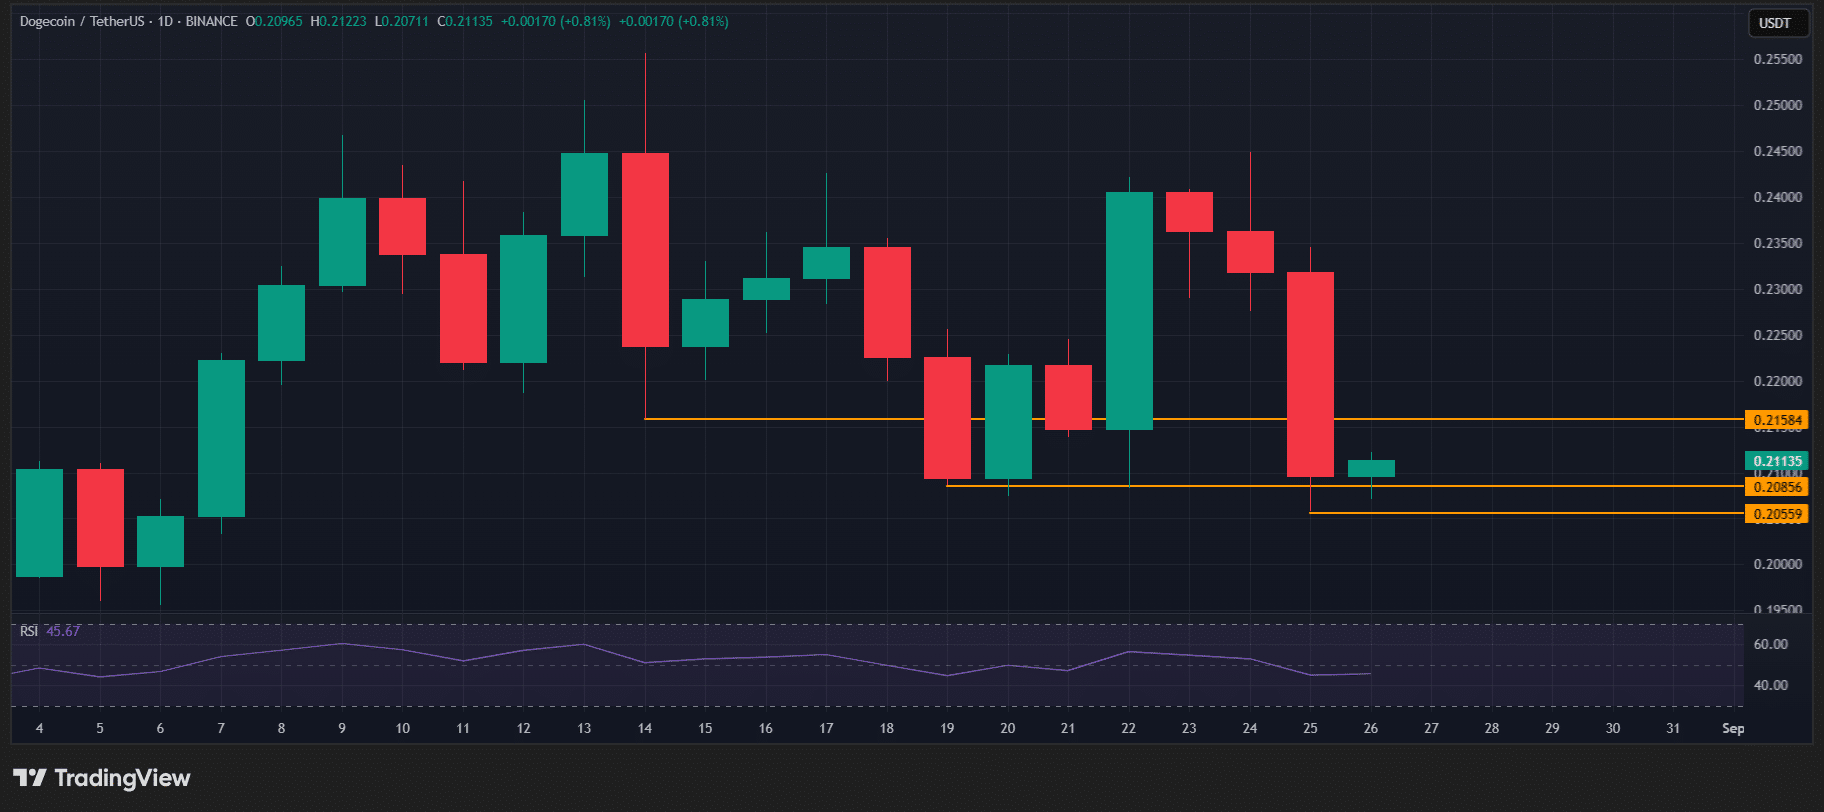Click the orange 0.20559 price label
This screenshot has width=1824, height=812.
click(x=1776, y=514)
